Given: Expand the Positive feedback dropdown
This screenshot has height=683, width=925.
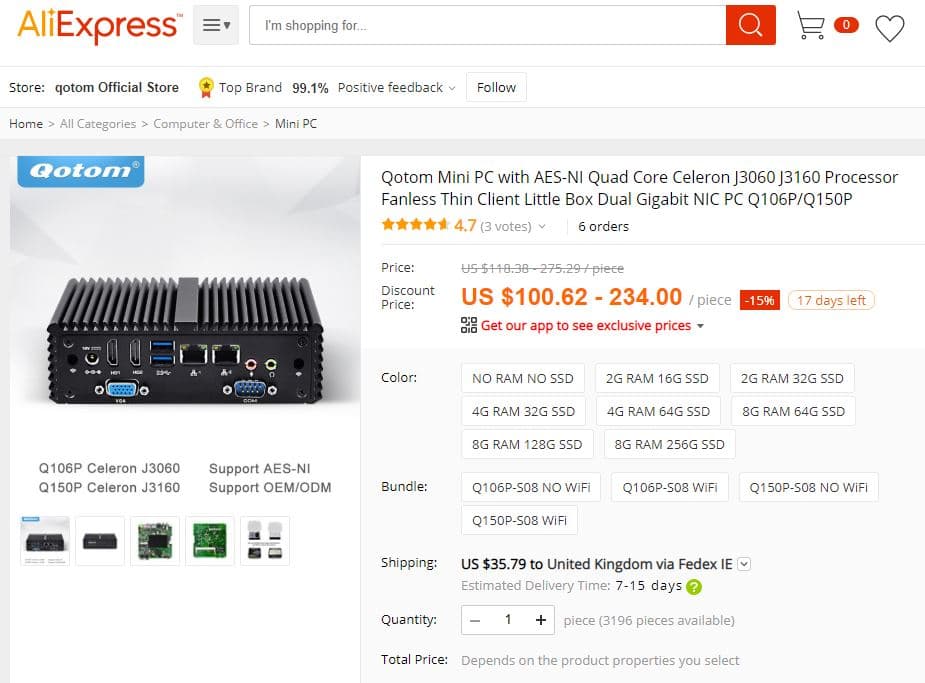Looking at the screenshot, I should (x=451, y=88).
